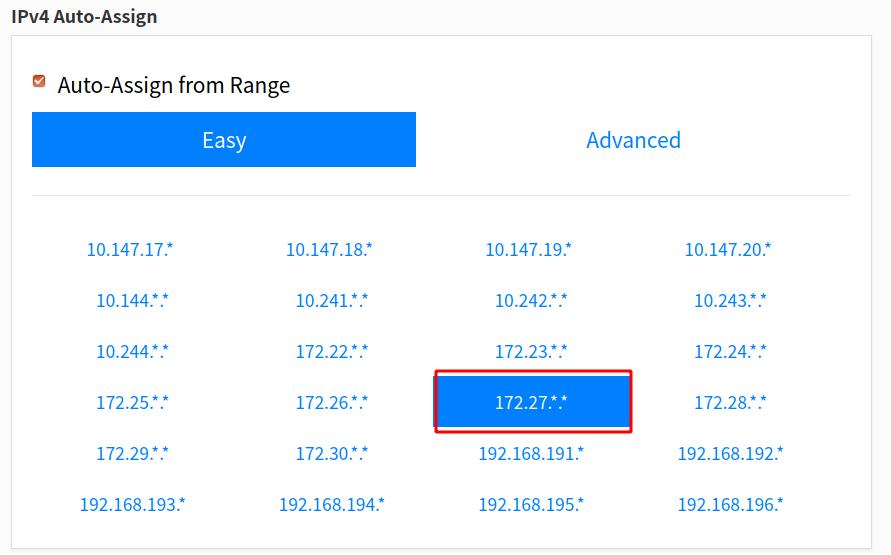
Task: Select the 172.28.*.* range
Action: 731,403
